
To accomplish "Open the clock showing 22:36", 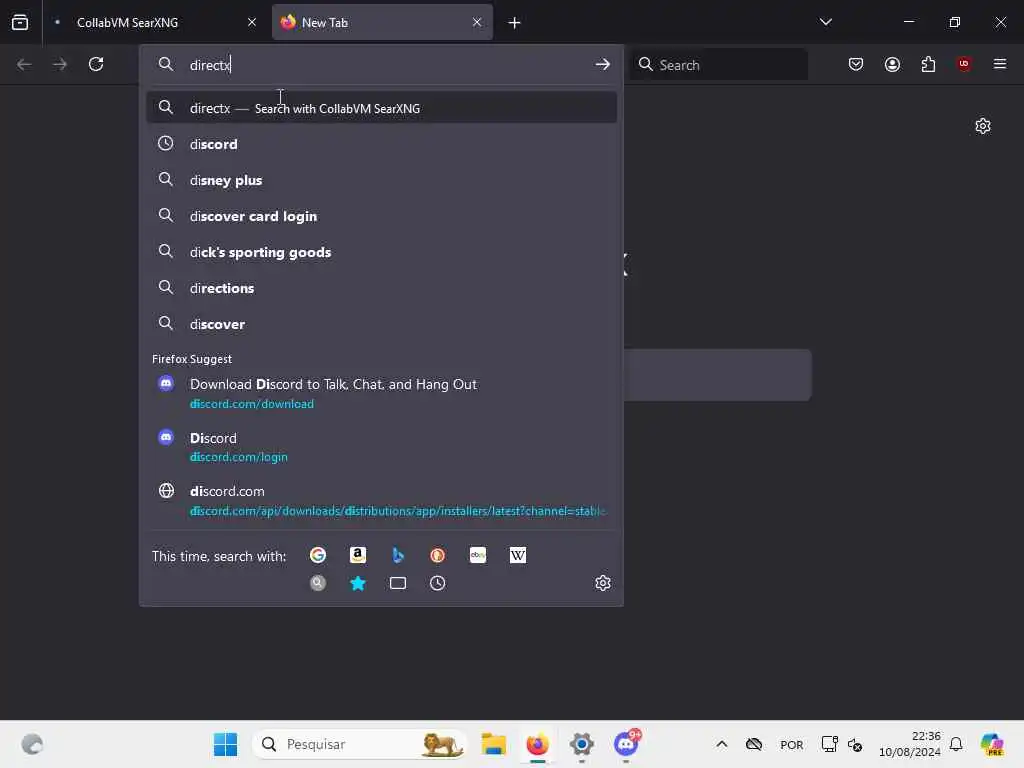I will click(x=910, y=744).
